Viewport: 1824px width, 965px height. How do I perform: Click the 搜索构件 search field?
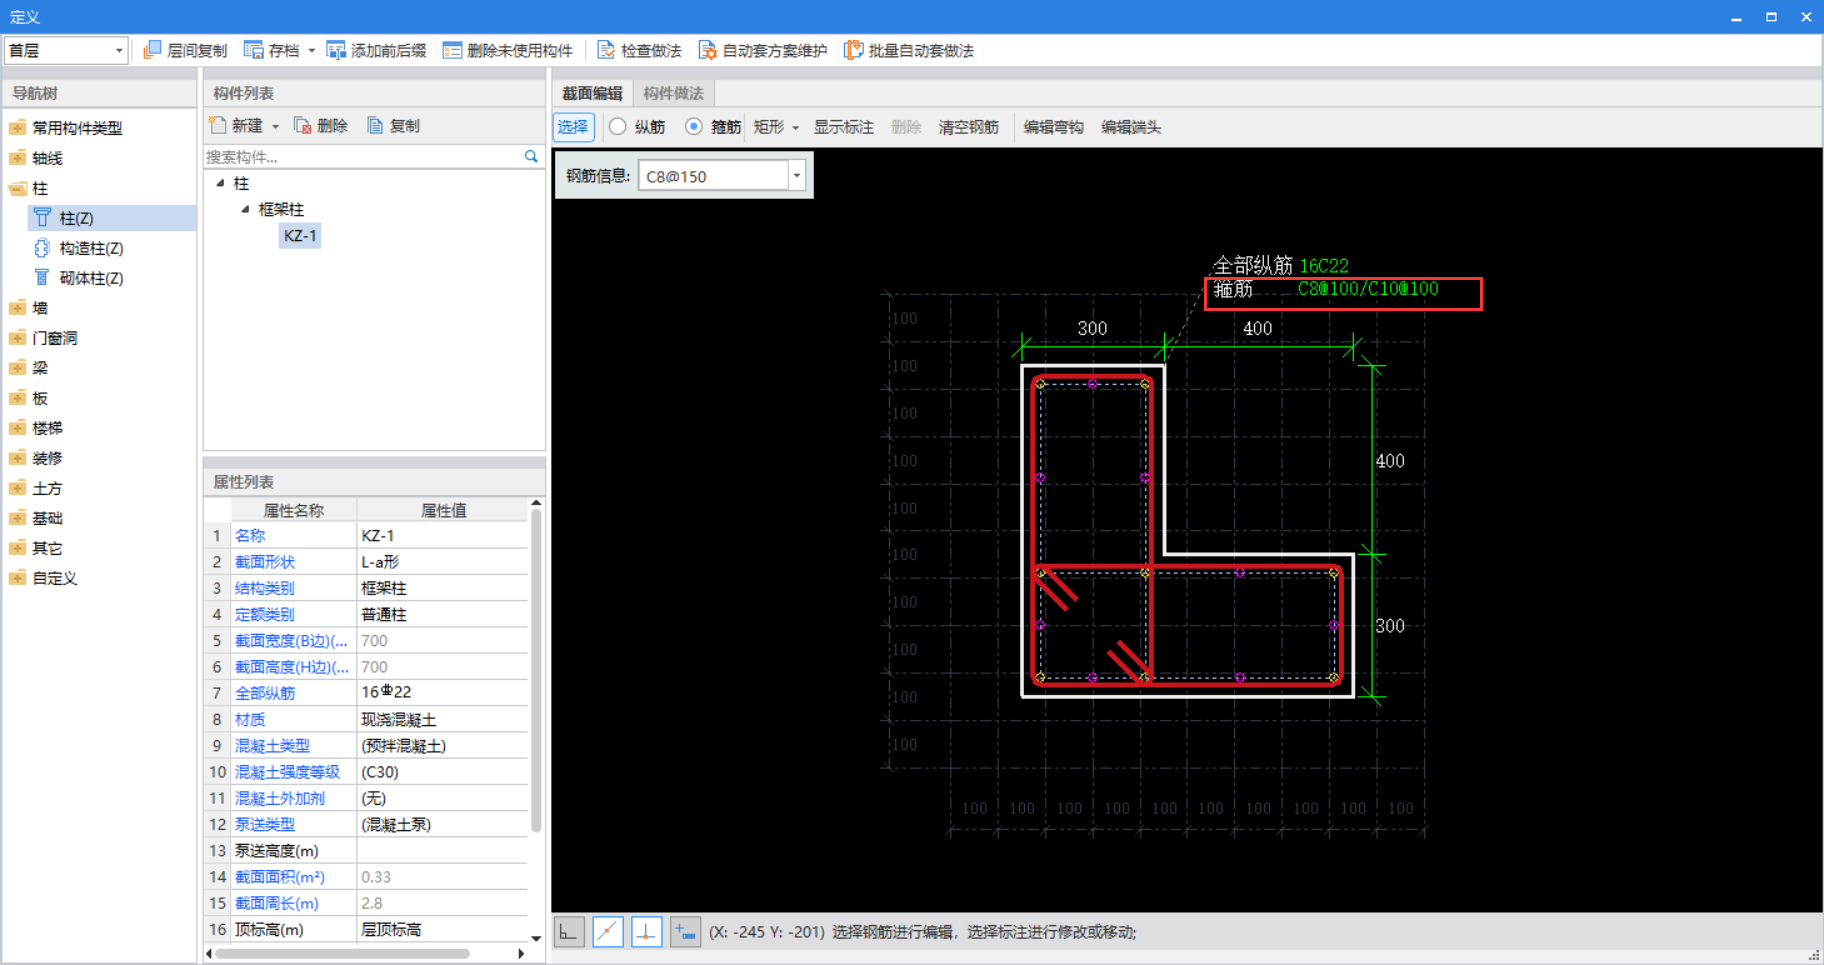click(x=362, y=156)
